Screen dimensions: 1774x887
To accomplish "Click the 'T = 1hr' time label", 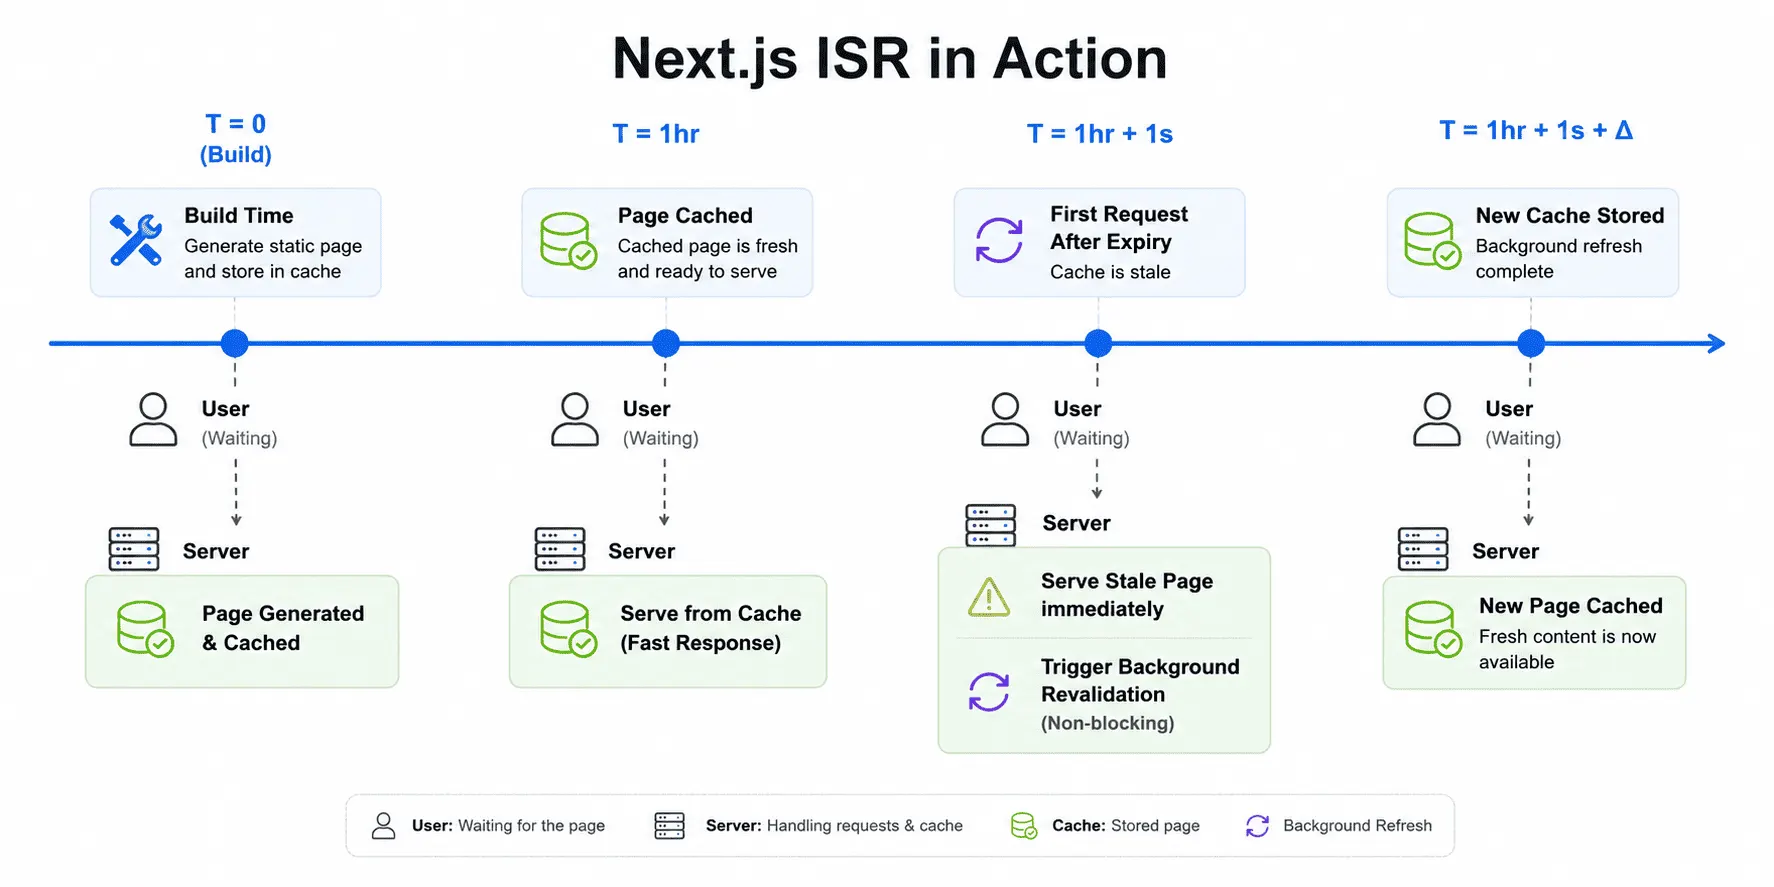I will coord(656,134).
